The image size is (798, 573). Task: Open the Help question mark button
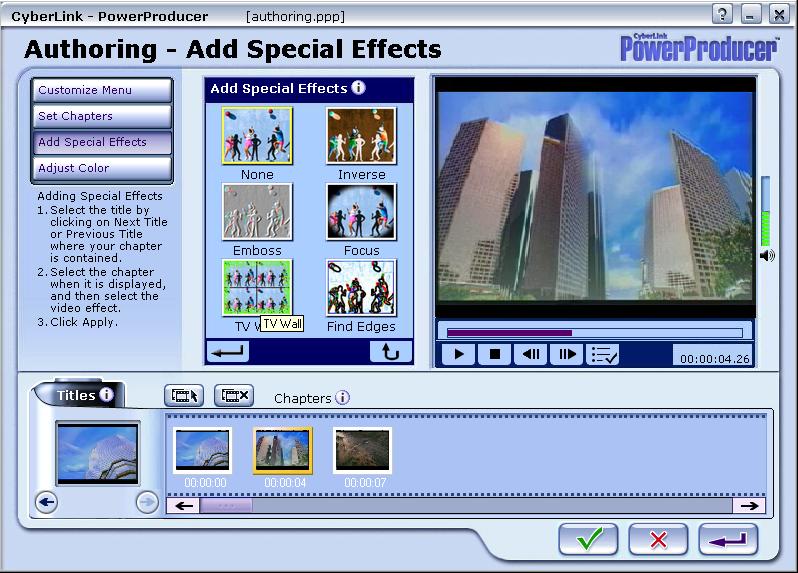(x=722, y=14)
